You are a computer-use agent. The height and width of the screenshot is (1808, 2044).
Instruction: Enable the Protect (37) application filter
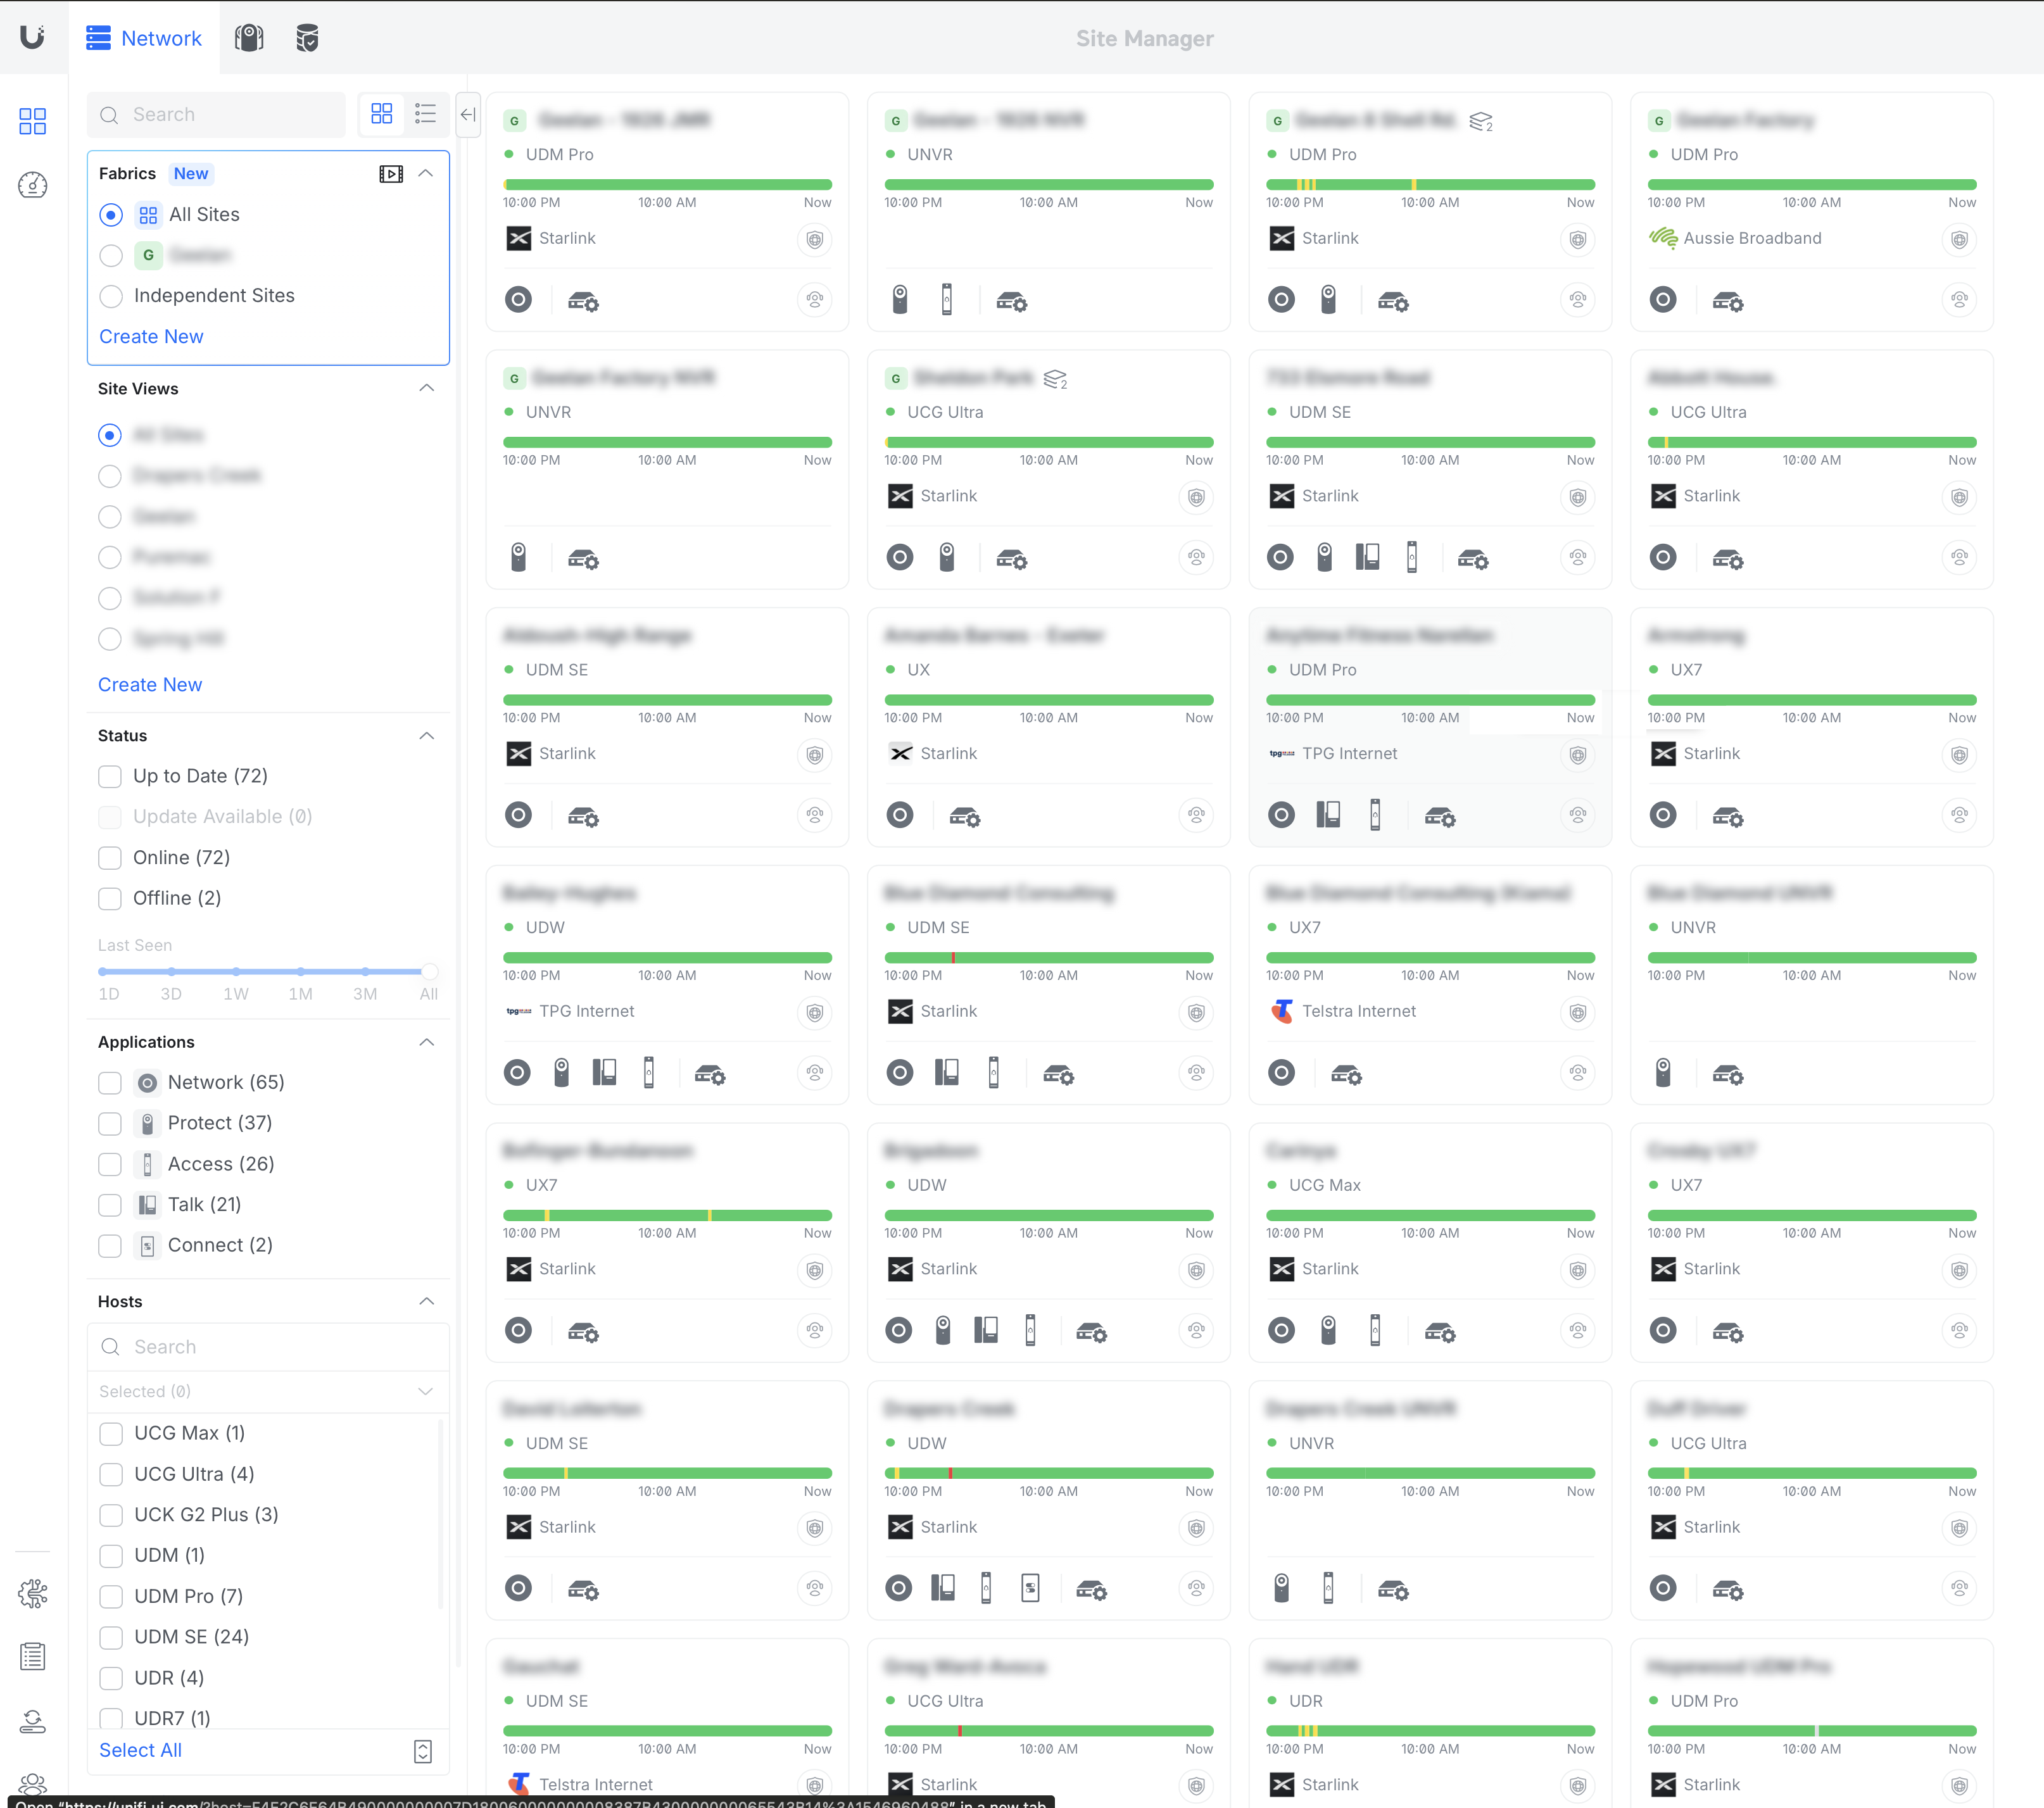[x=110, y=1124]
